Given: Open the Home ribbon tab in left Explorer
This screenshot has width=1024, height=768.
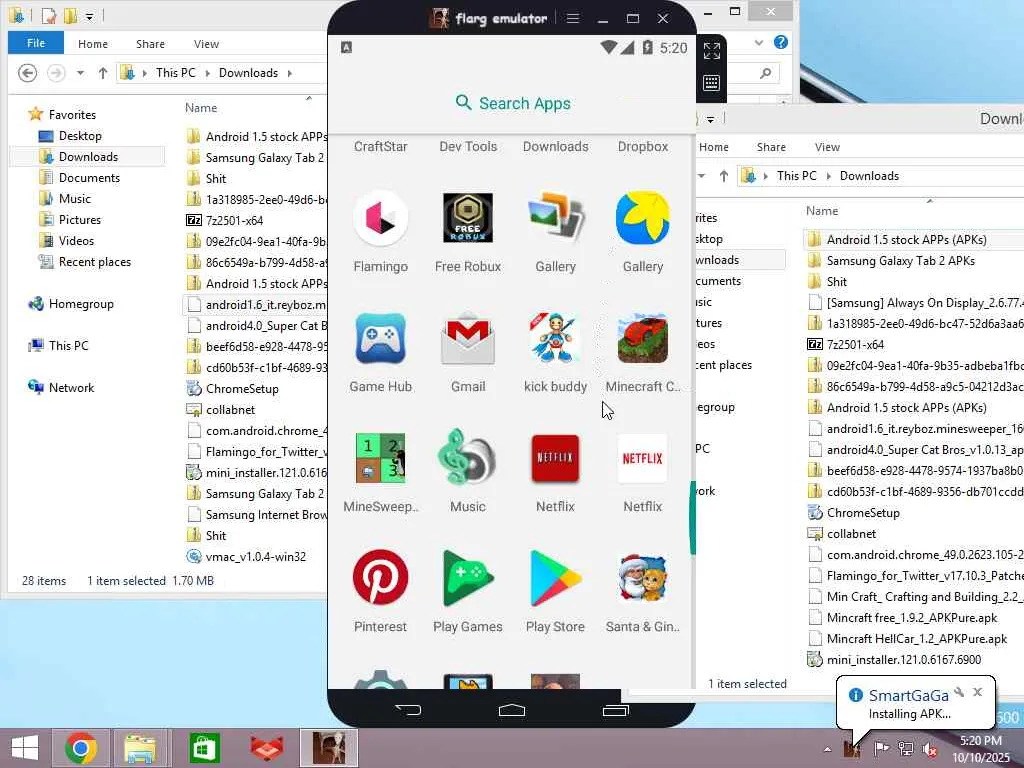Looking at the screenshot, I should (x=93, y=44).
